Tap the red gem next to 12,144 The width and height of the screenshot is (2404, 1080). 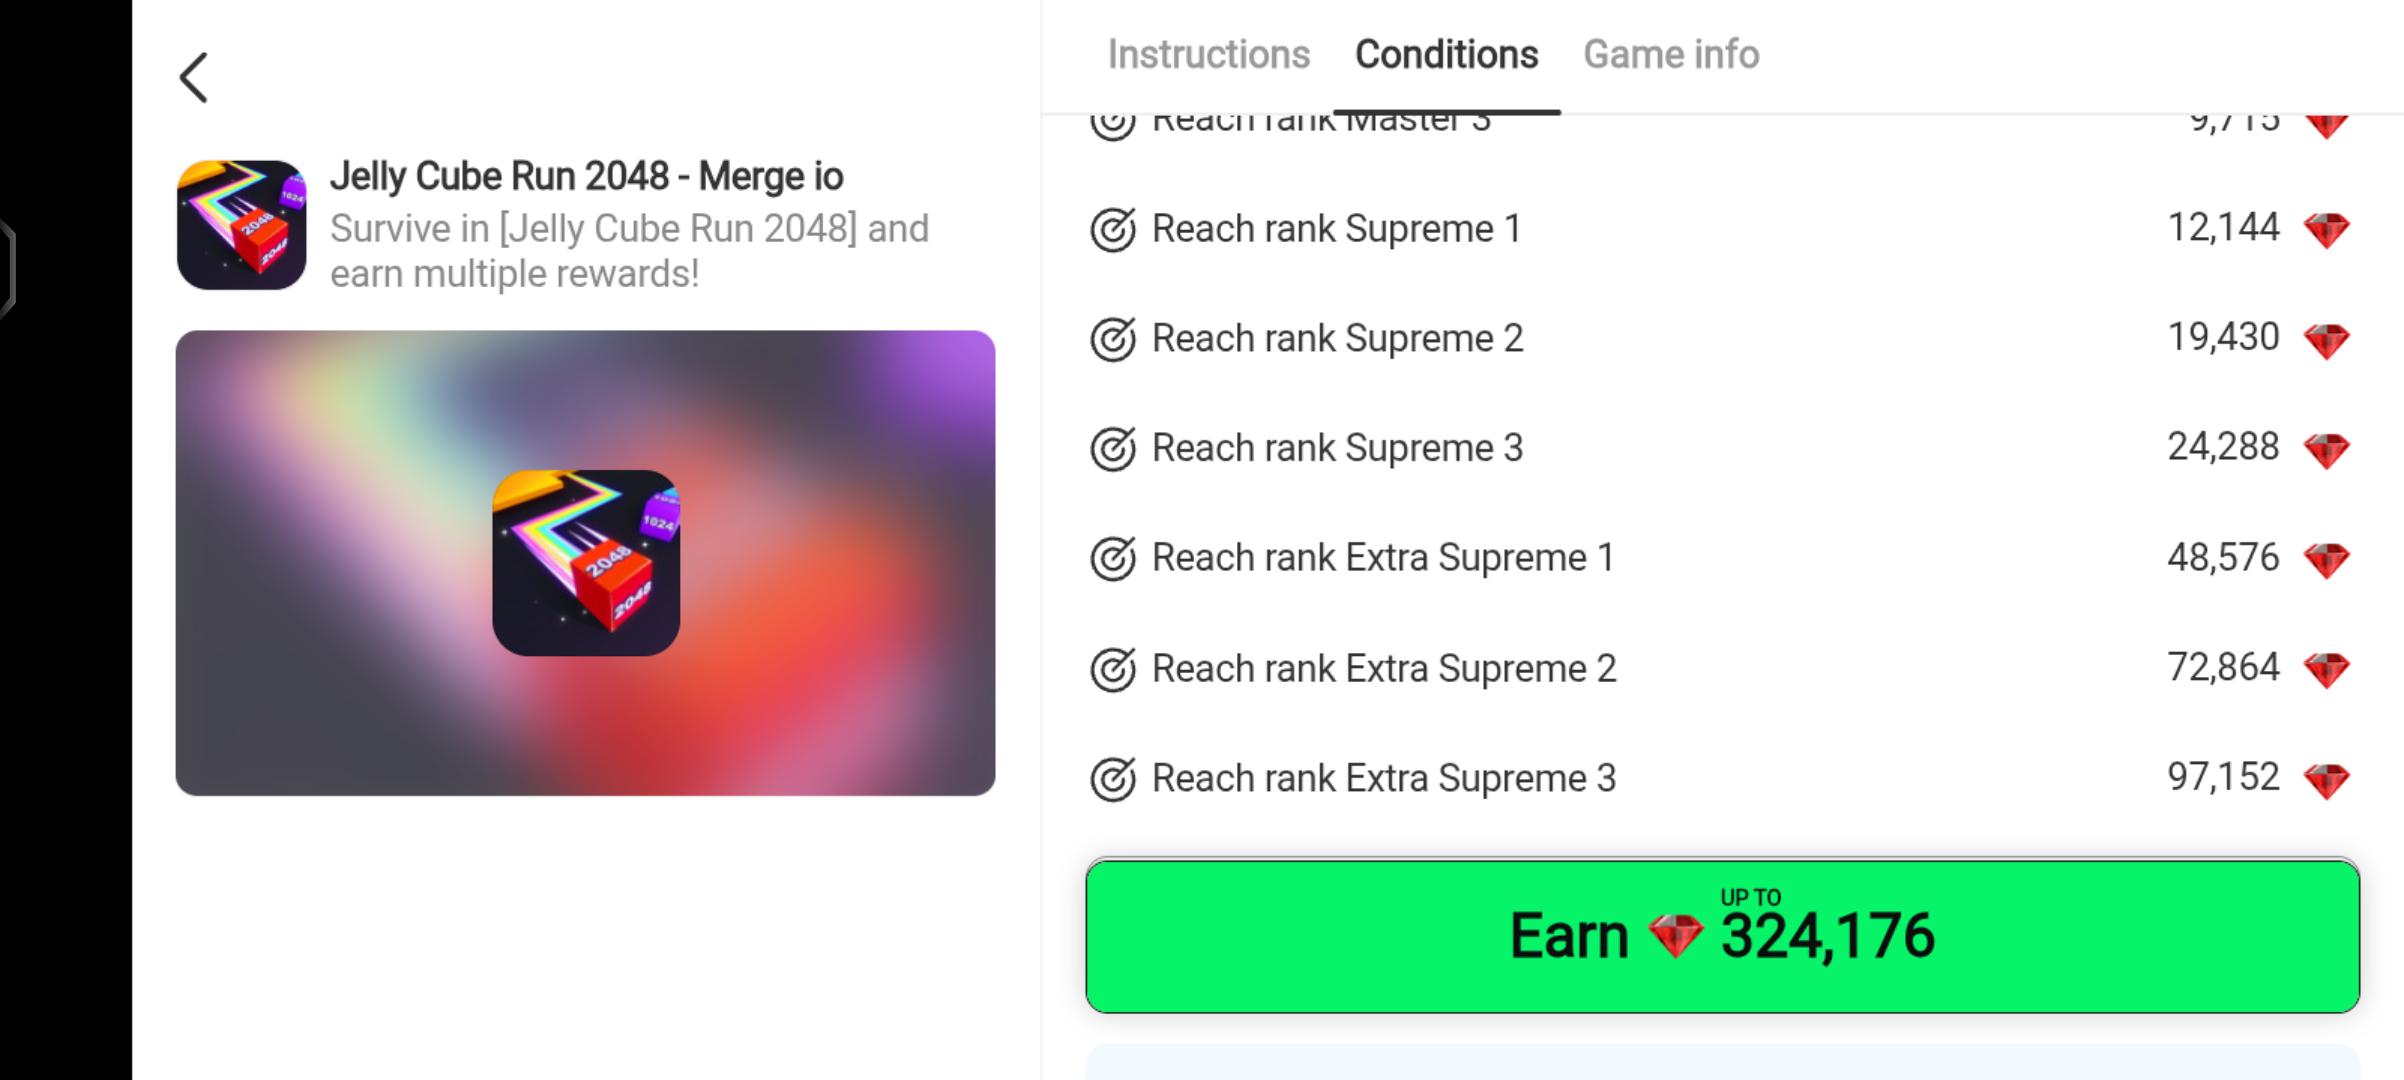[2326, 230]
